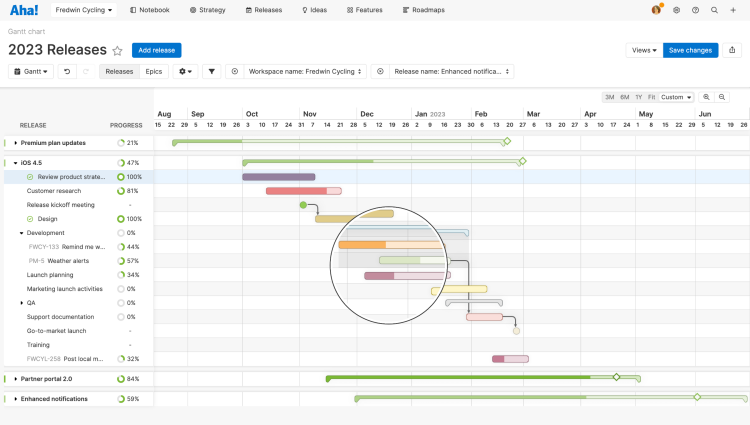This screenshot has height=425, width=750.
Task: Open the Custom timeframe dropdown
Action: tap(676, 97)
